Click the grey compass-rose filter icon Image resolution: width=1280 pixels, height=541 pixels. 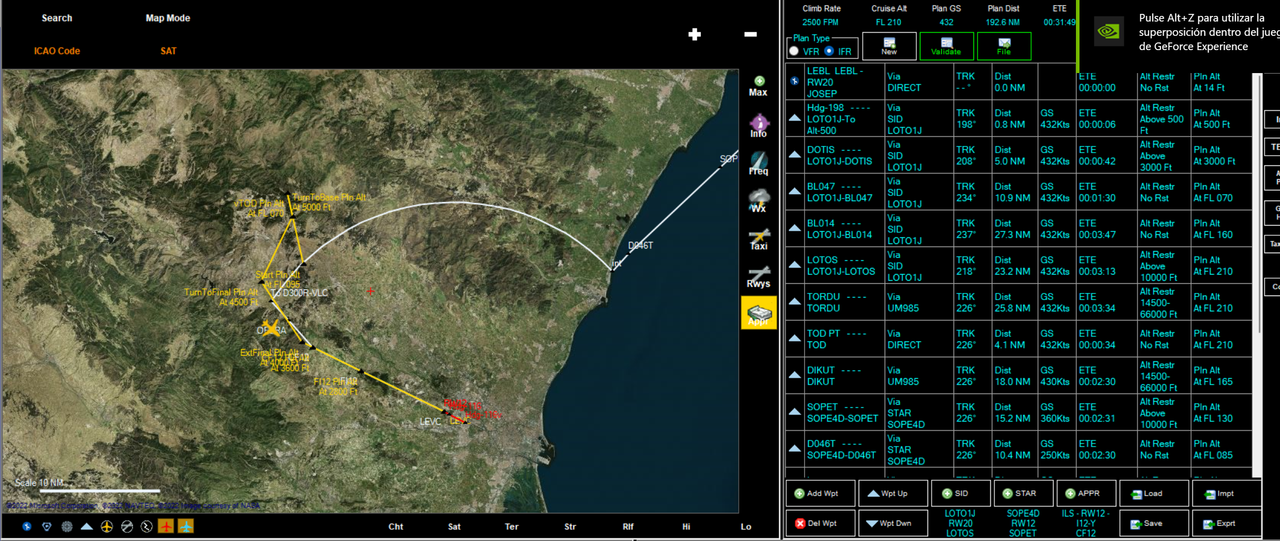pos(67,526)
